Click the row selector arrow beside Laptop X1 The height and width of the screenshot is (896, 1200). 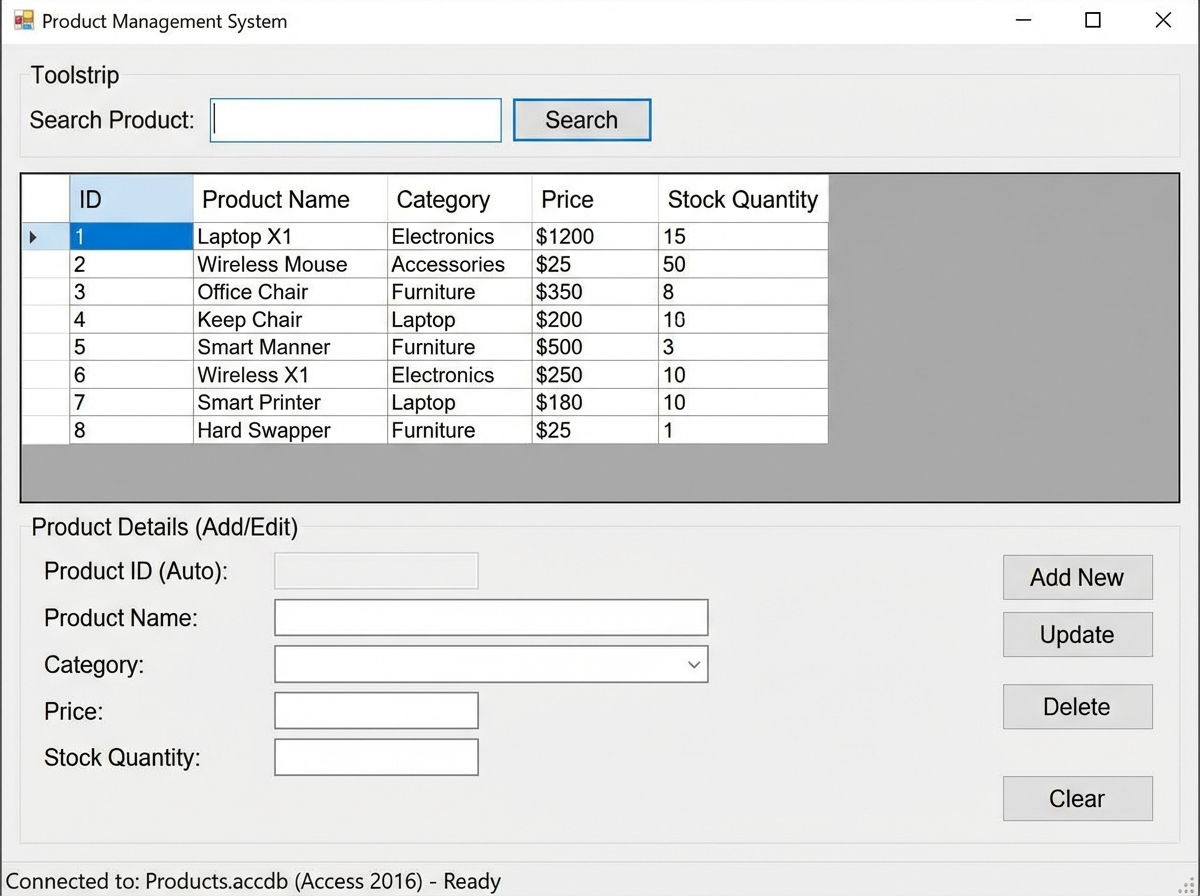[x=33, y=237]
